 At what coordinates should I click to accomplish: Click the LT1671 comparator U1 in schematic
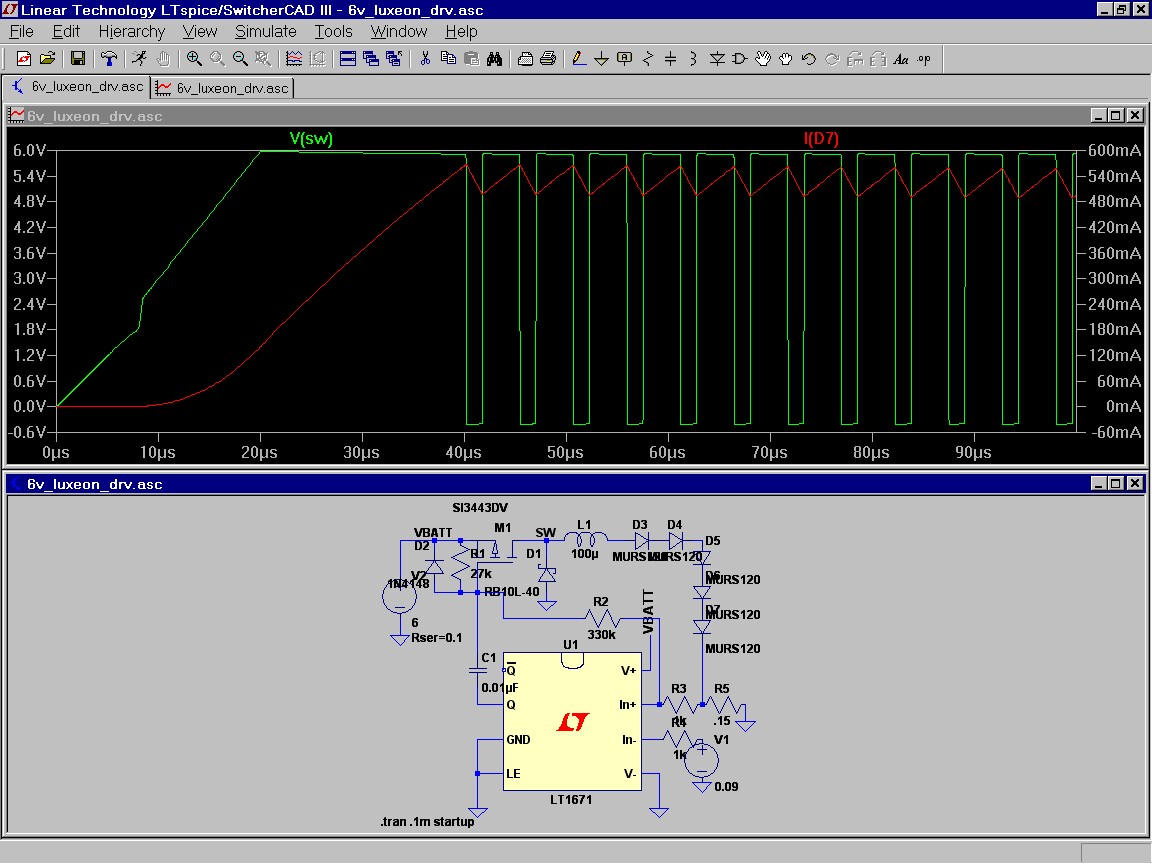point(572,721)
